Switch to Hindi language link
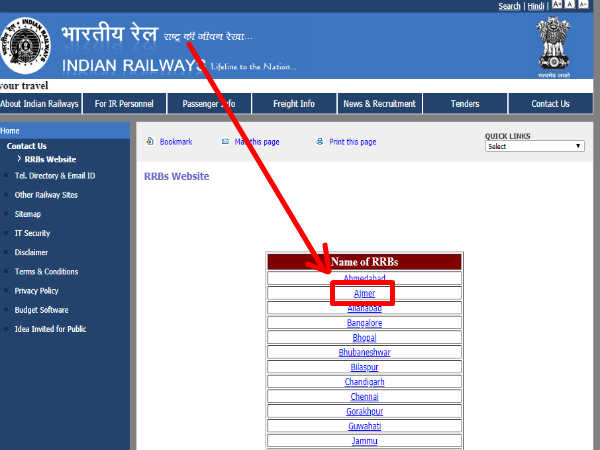This screenshot has height=450, width=600. coord(536,6)
